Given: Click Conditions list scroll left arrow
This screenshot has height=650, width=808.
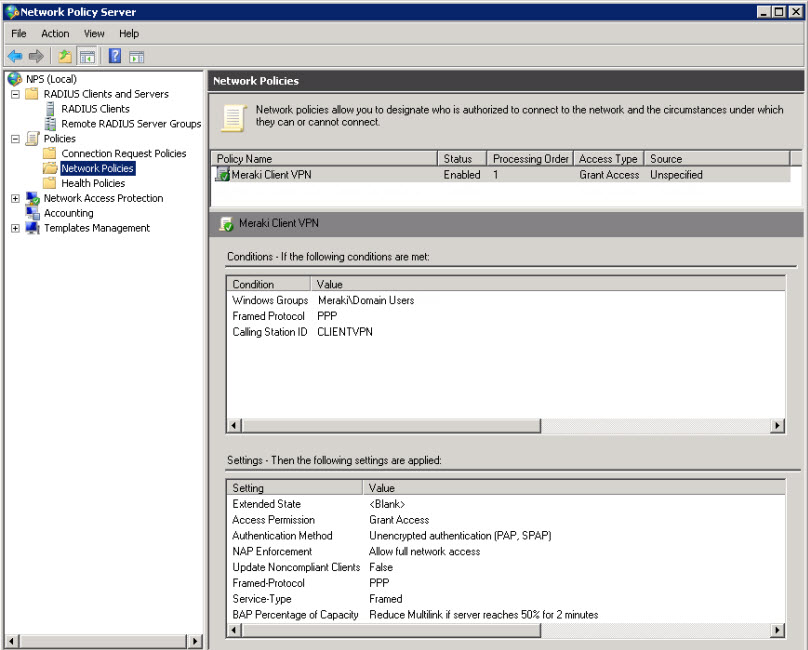Looking at the screenshot, I should (x=234, y=426).
